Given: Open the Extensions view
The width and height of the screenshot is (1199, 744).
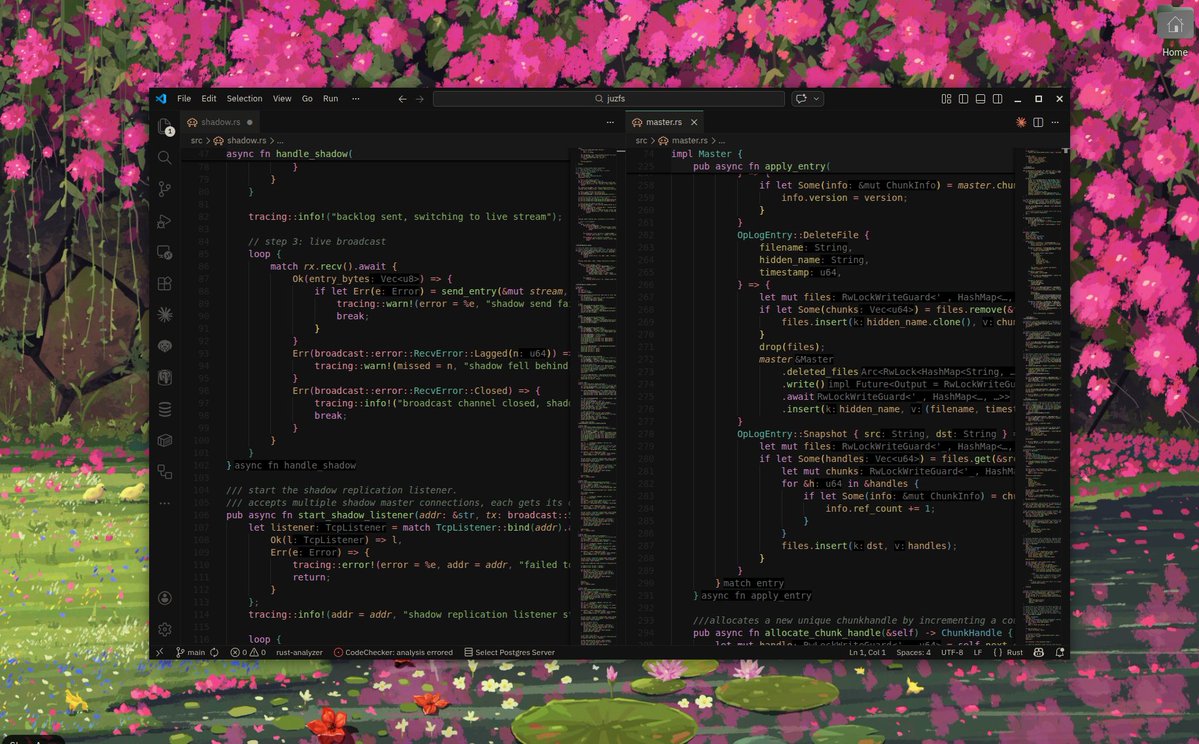Looking at the screenshot, I should [164, 284].
